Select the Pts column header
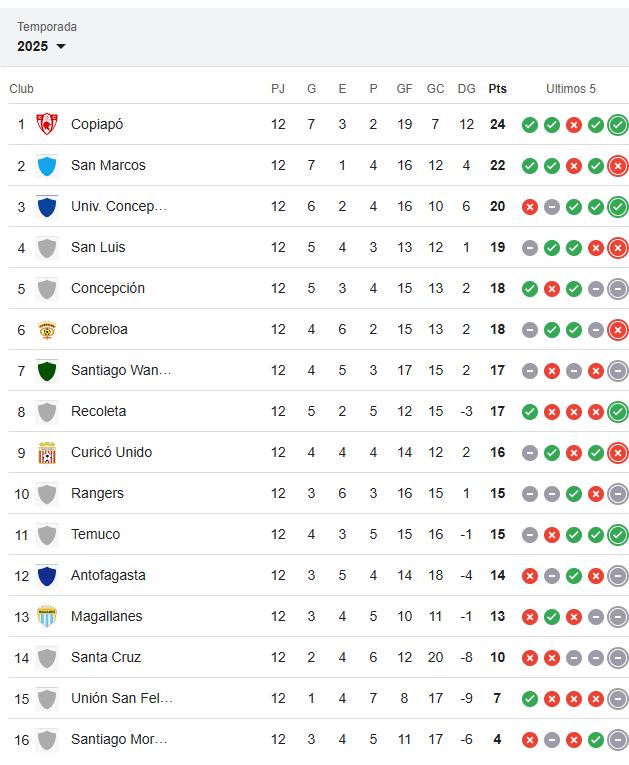Image resolution: width=629 pixels, height=765 pixels. [497, 89]
